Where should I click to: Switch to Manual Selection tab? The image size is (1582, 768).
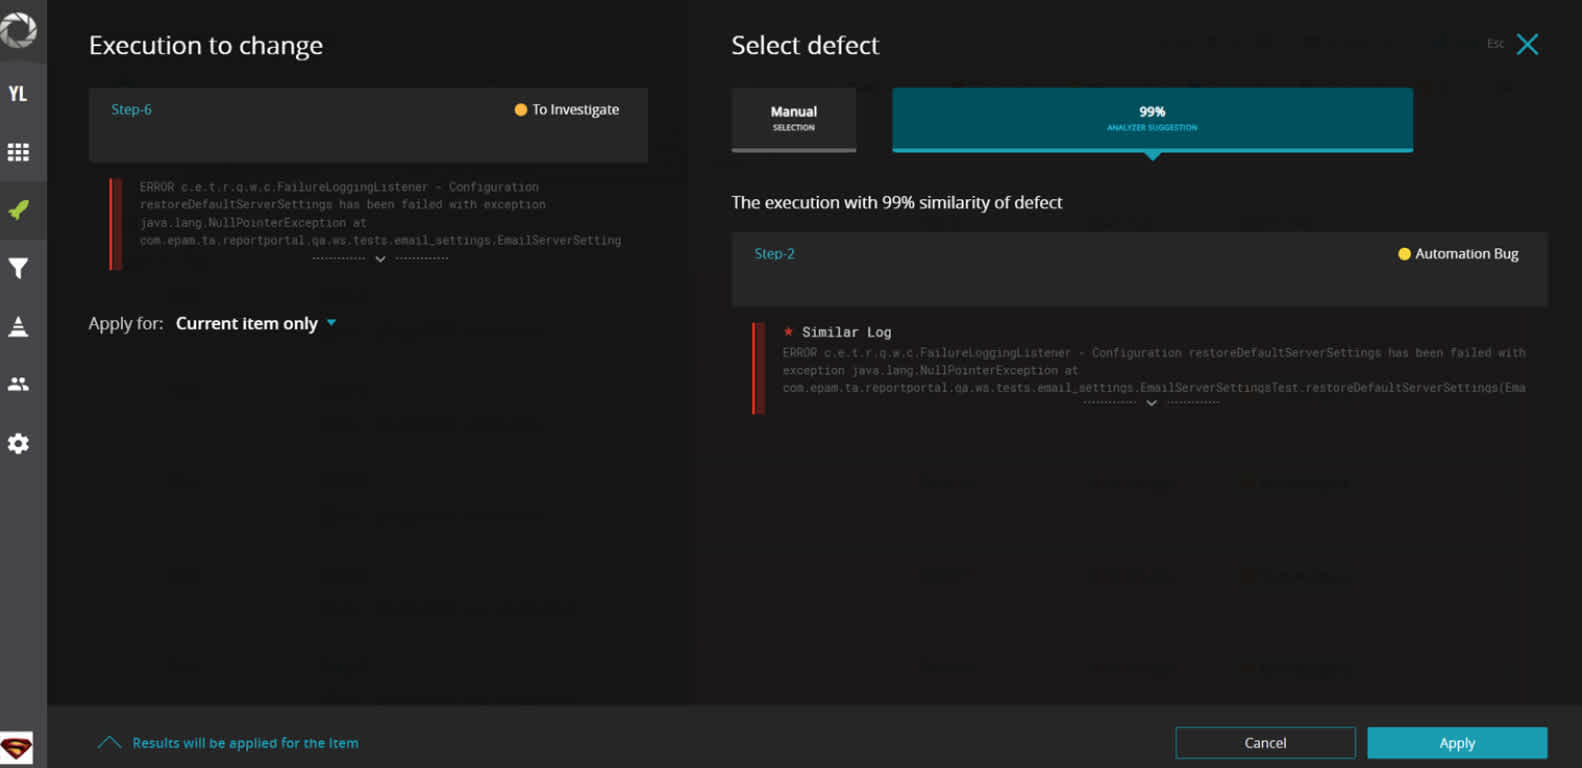(794, 119)
